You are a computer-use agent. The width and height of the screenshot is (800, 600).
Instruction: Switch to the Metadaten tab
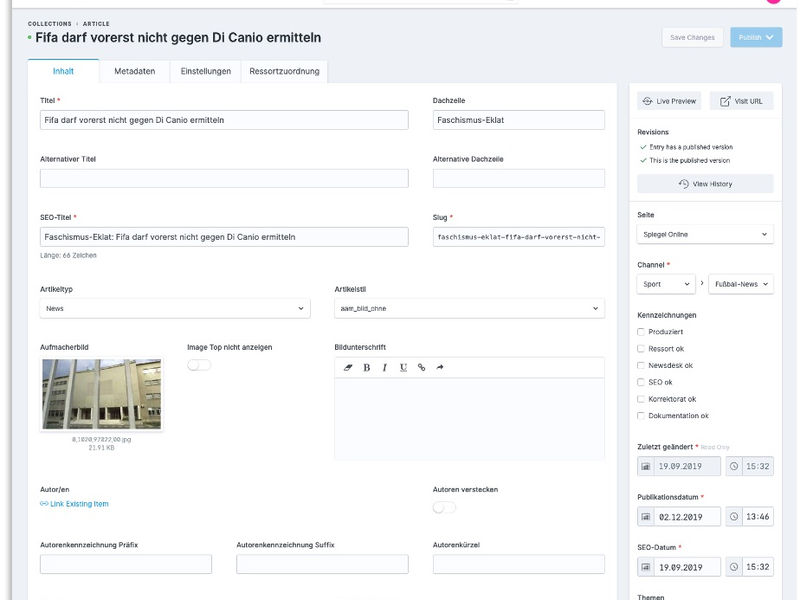pyautogui.click(x=134, y=71)
